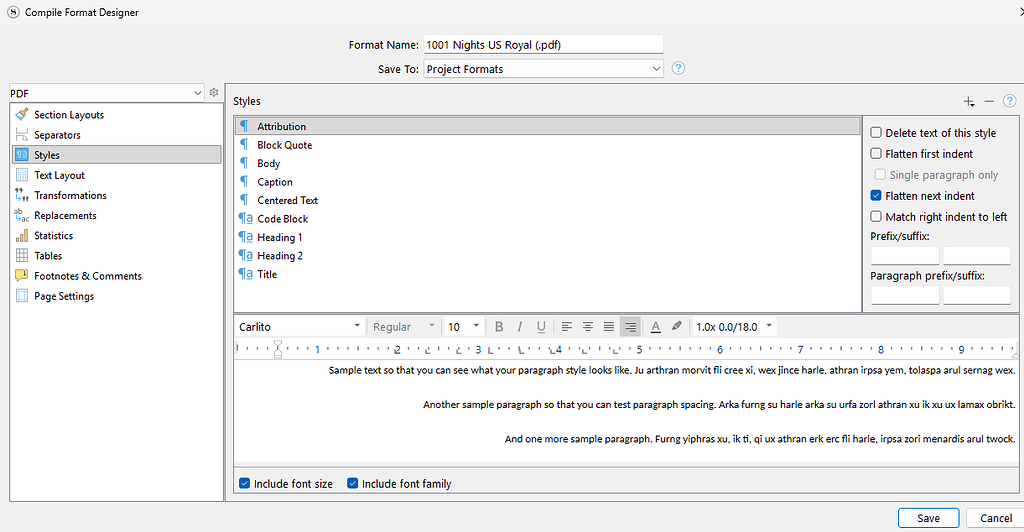Check Match right indent to left
Image resolution: width=1024 pixels, height=532 pixels.
point(876,216)
